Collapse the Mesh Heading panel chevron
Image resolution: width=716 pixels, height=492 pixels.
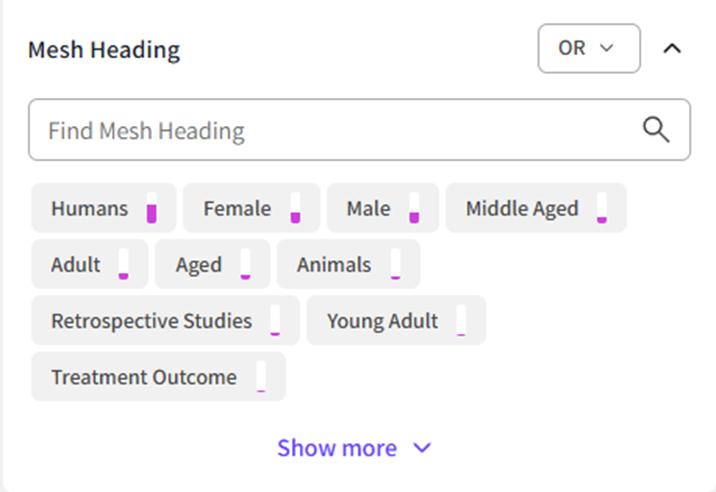(x=672, y=48)
